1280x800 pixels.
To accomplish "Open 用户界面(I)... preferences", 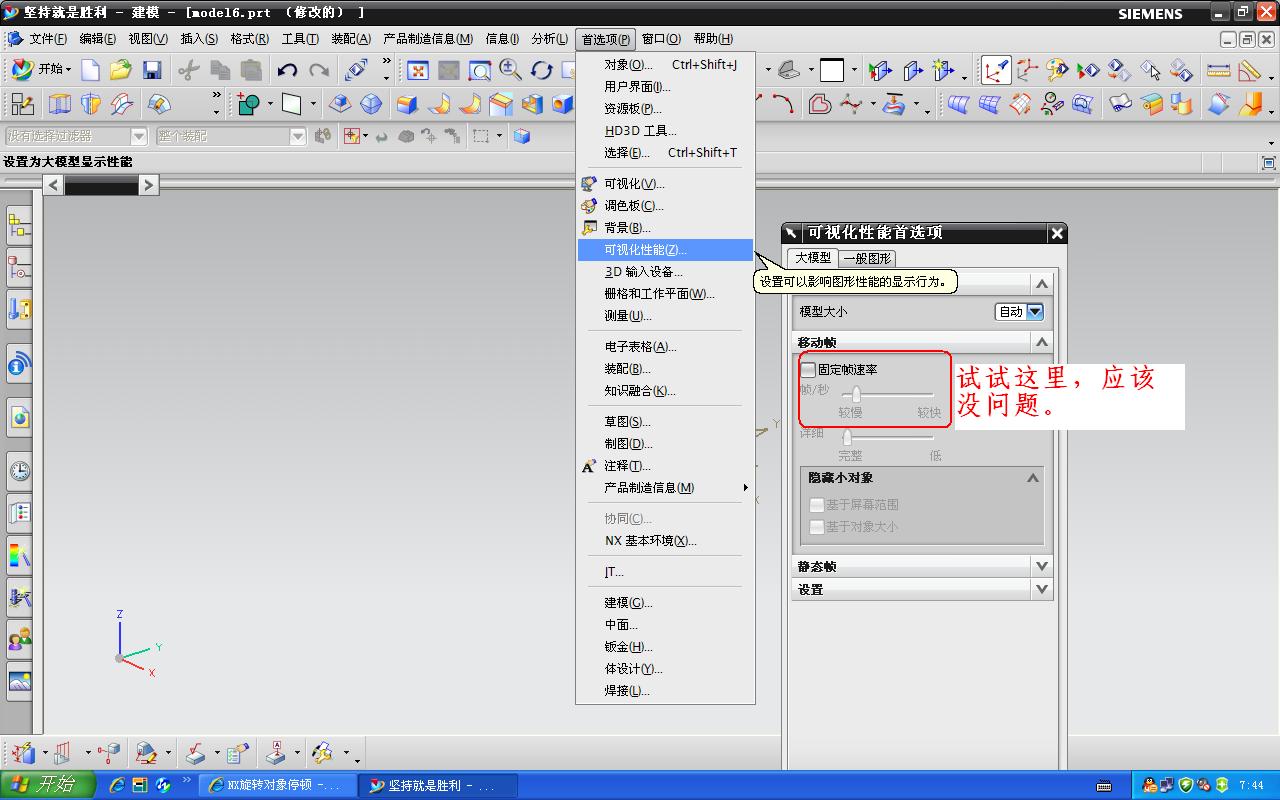I will (x=665, y=87).
